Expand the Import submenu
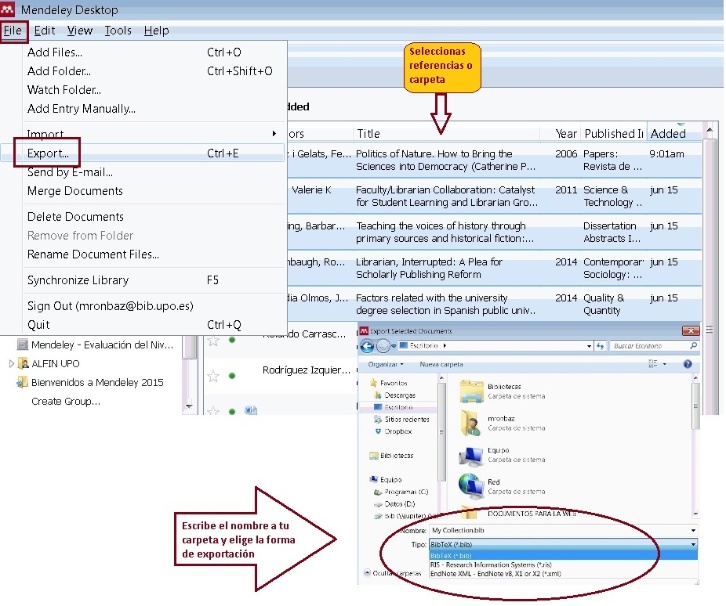726x606 pixels. [143, 134]
